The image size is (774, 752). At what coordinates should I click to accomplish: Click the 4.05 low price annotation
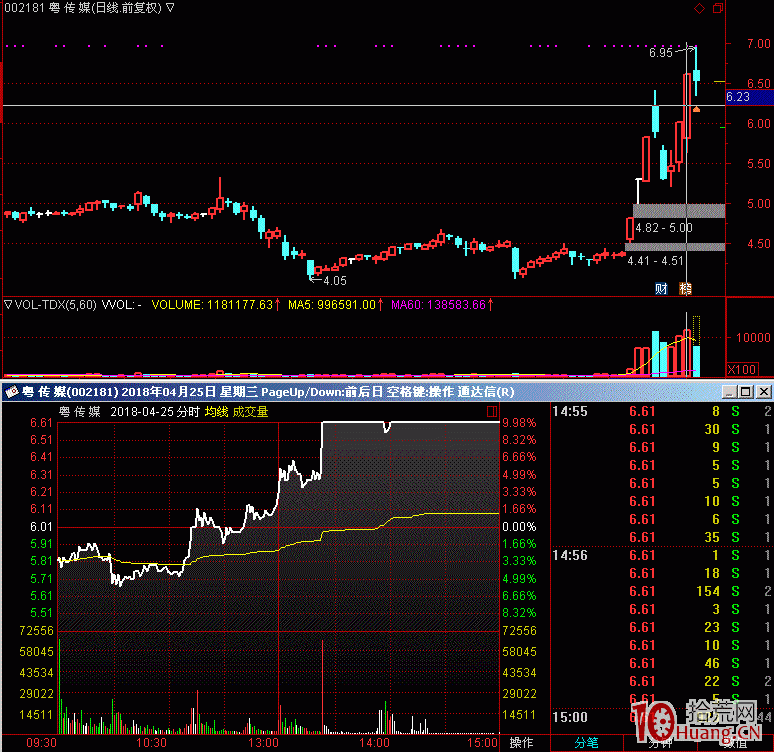[335, 281]
